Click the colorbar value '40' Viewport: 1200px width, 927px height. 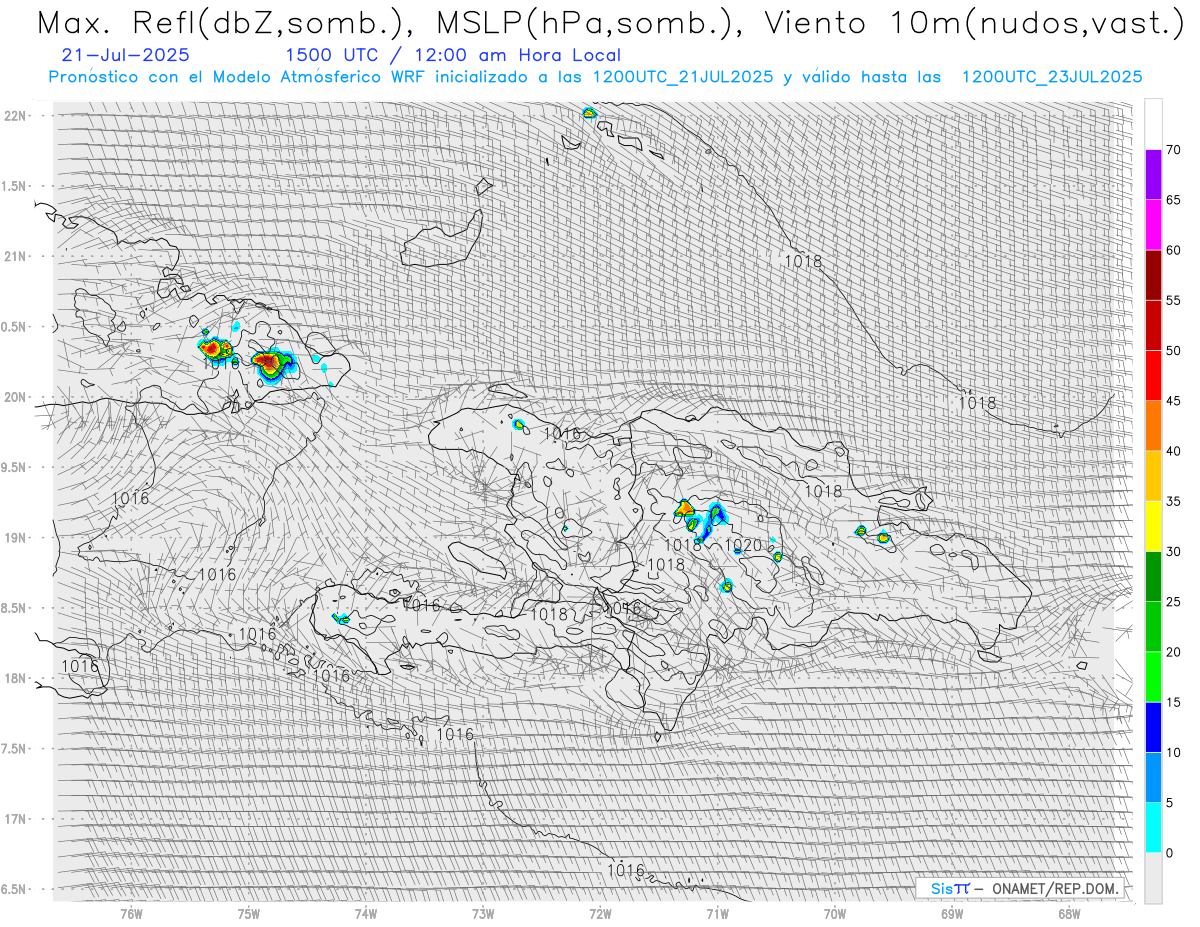1172,451
